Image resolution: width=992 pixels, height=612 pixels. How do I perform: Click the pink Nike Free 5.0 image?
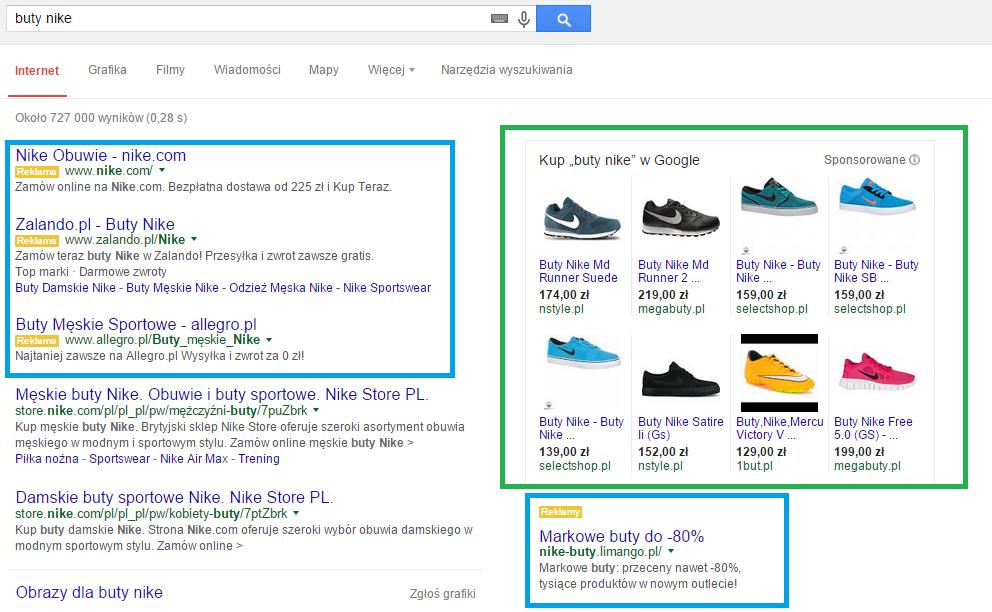(x=874, y=373)
